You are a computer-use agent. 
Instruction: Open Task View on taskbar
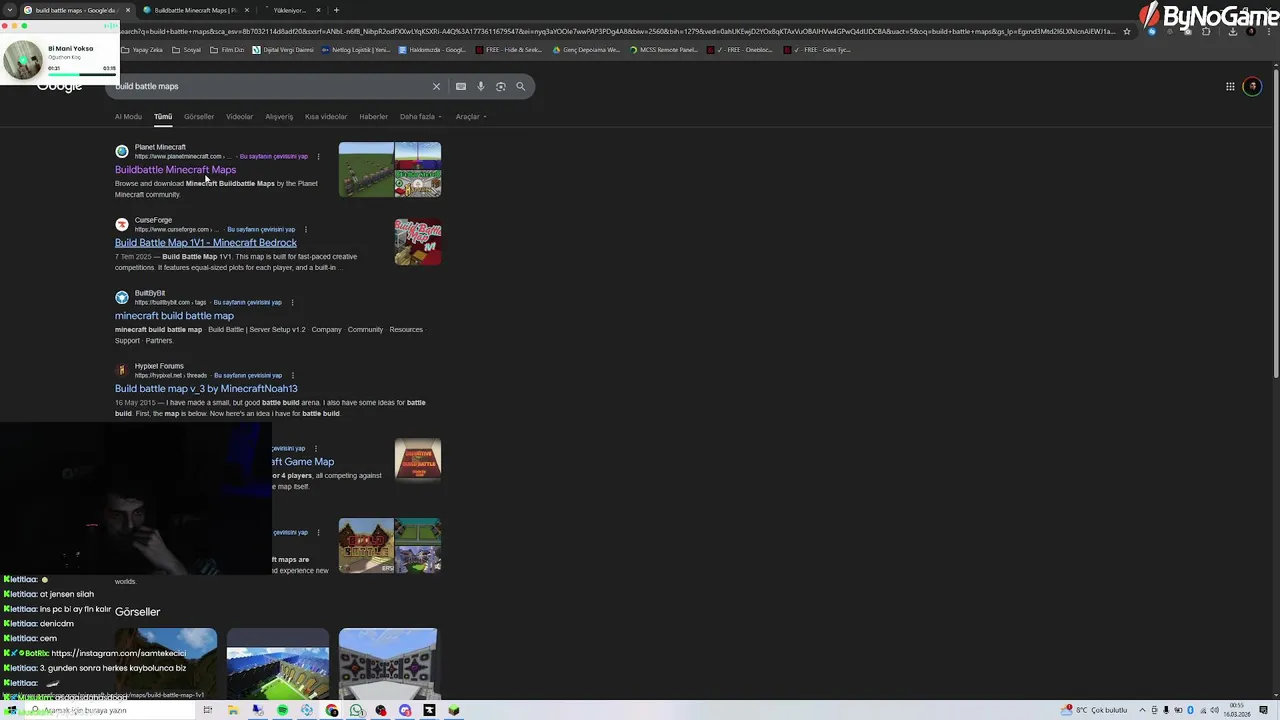point(208,710)
